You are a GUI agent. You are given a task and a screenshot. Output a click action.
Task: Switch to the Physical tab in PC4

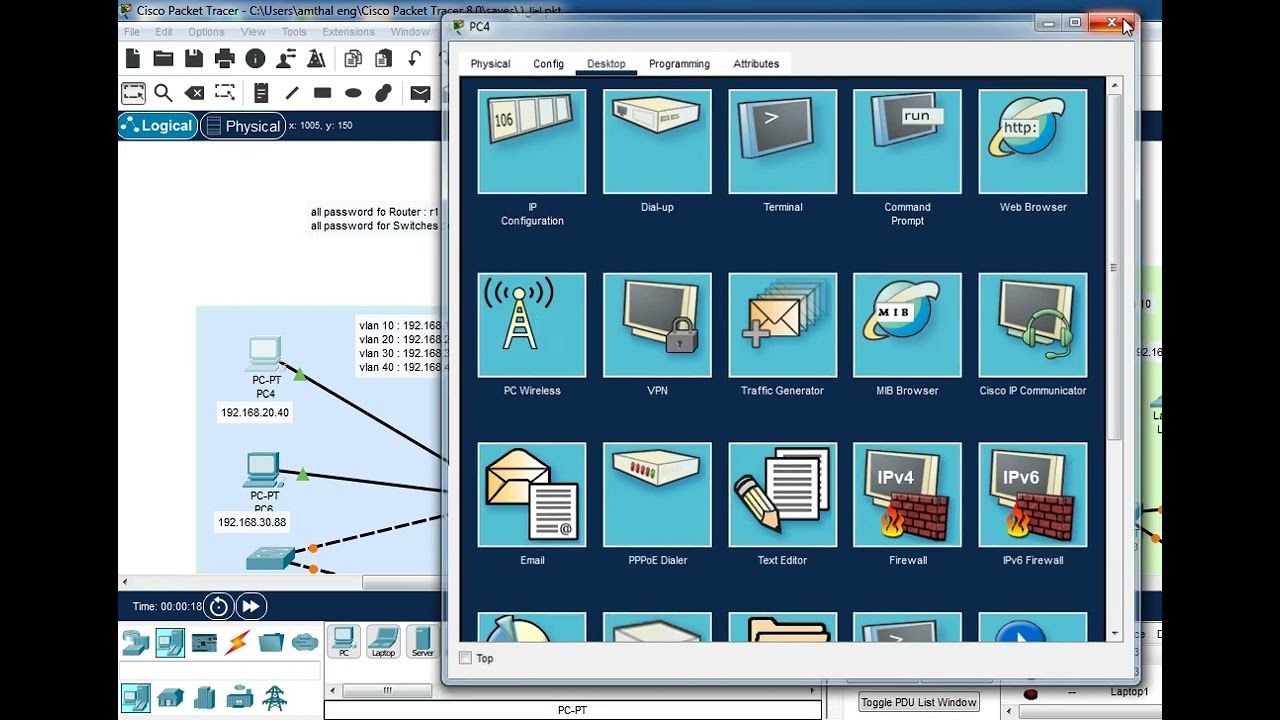pyautogui.click(x=490, y=63)
